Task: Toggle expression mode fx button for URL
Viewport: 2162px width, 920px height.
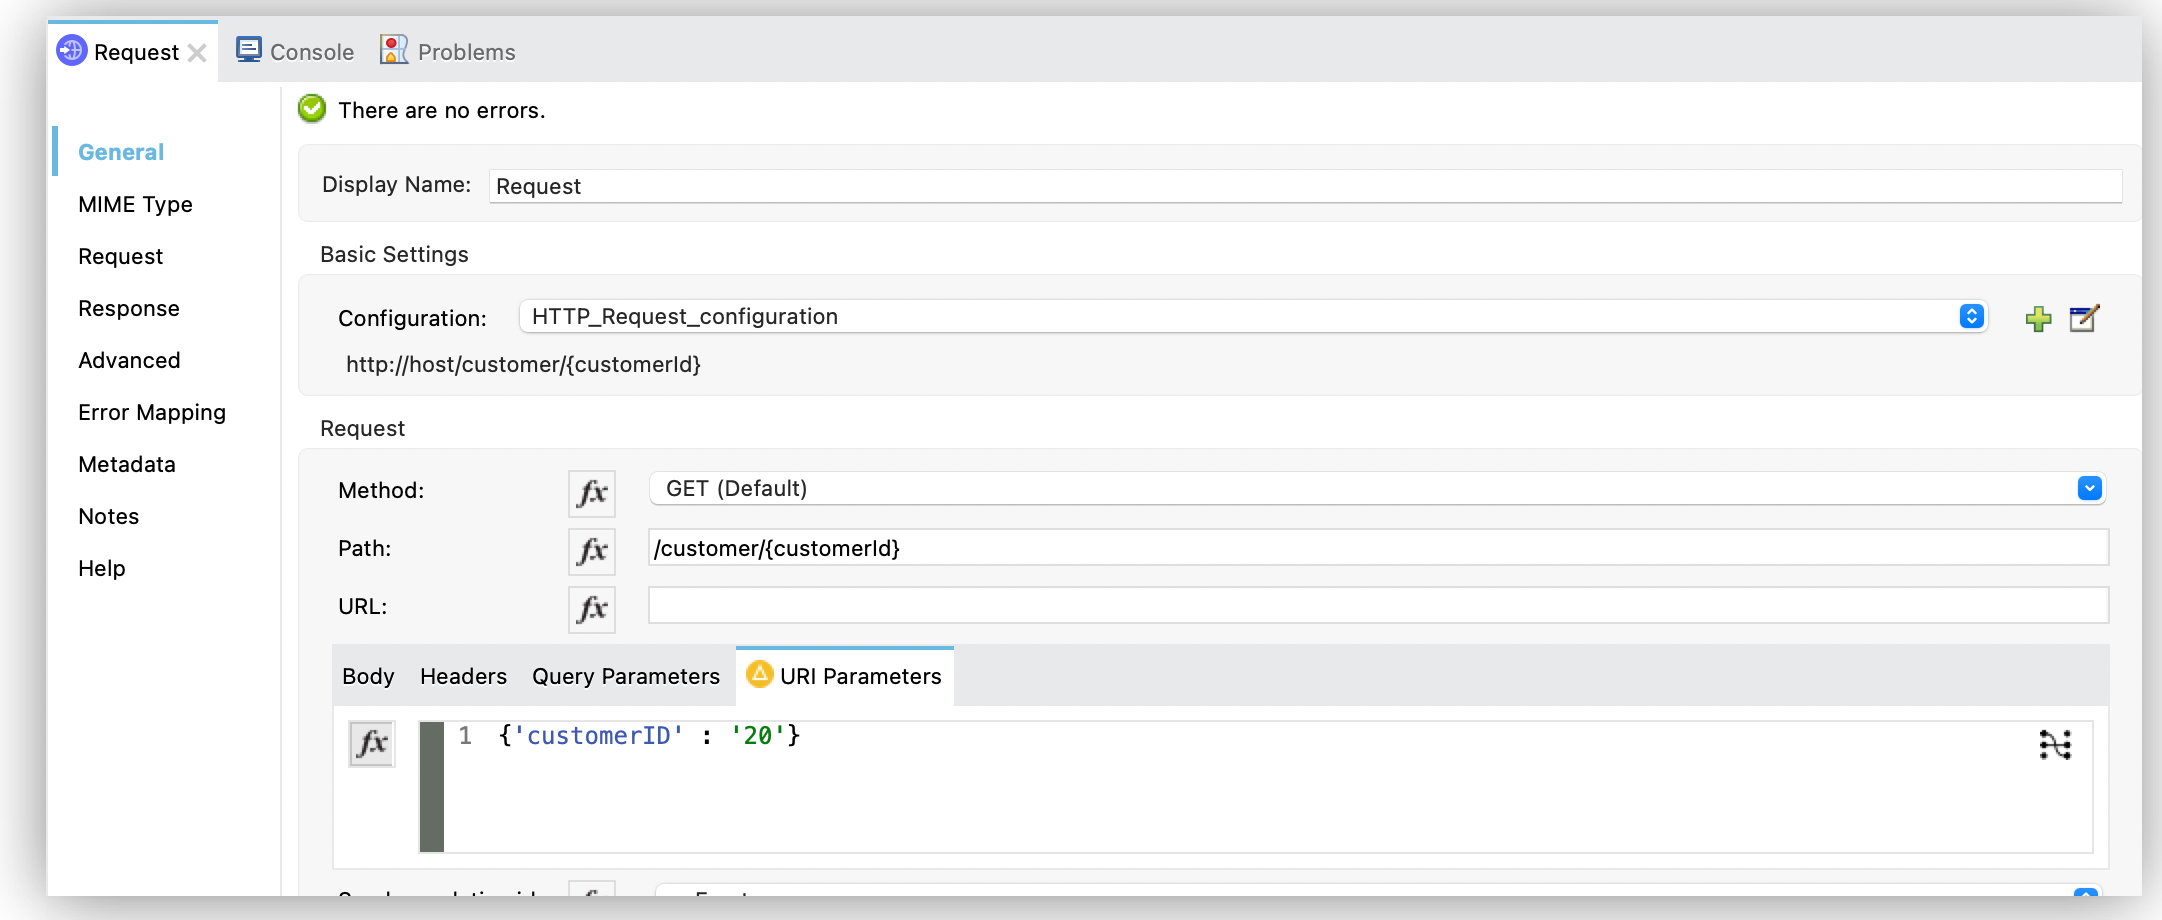Action: click(x=592, y=609)
